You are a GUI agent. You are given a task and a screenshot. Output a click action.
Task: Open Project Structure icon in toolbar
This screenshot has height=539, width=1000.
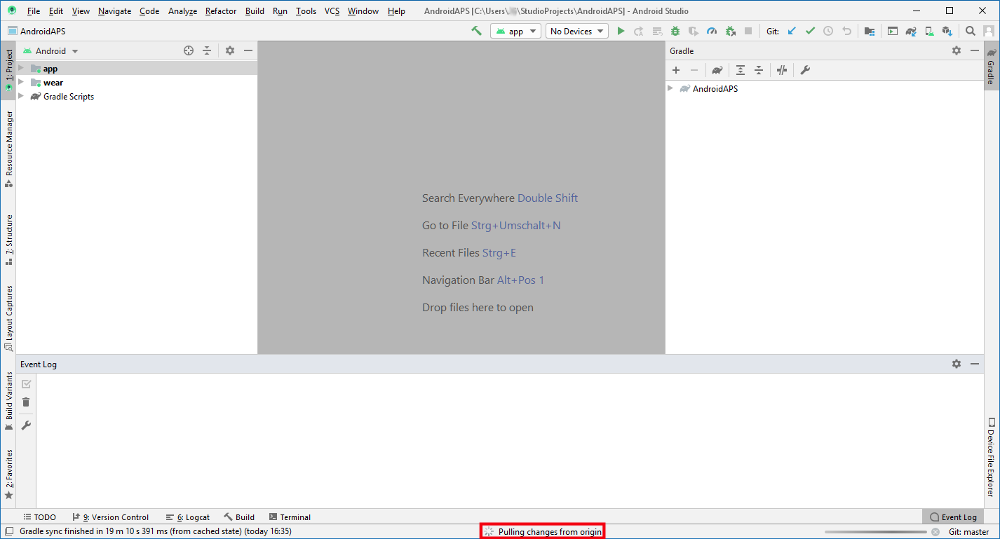pyautogui.click(x=869, y=31)
